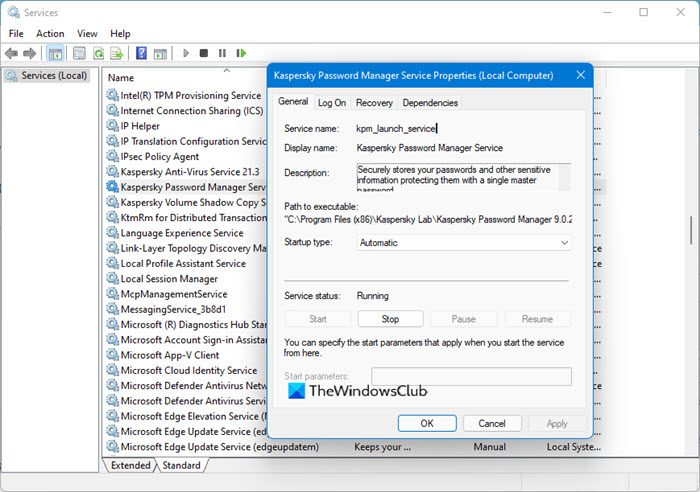Click the Restart Service toolbar icon
The height and width of the screenshot is (492, 700).
pyautogui.click(x=241, y=53)
